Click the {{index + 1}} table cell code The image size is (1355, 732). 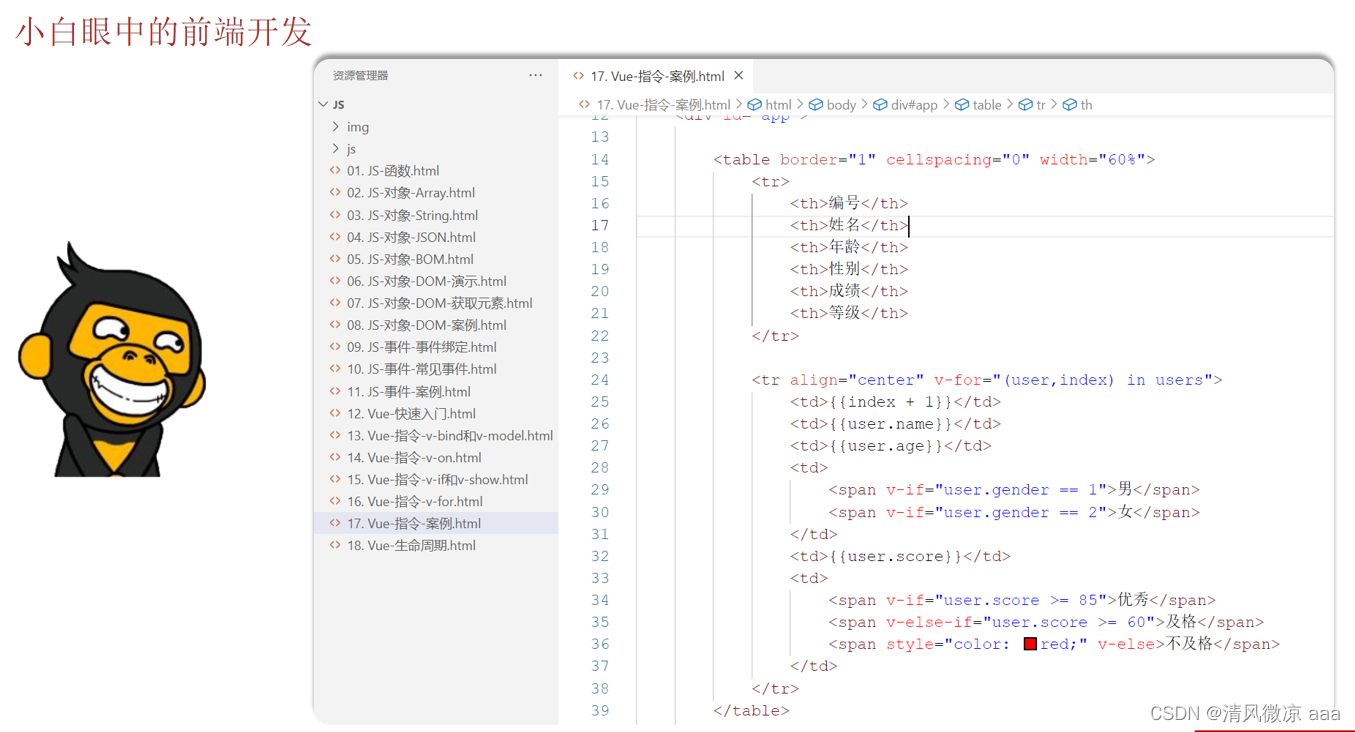895,402
